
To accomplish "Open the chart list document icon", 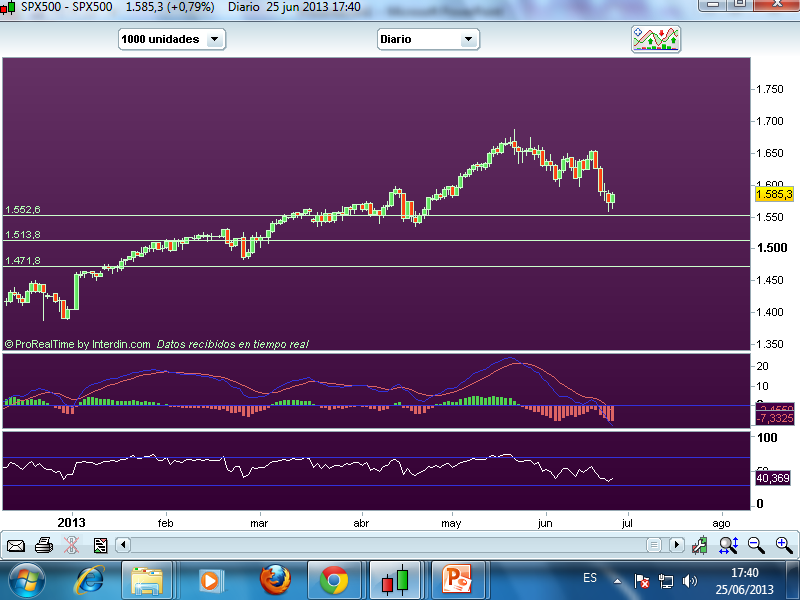I will coord(101,545).
